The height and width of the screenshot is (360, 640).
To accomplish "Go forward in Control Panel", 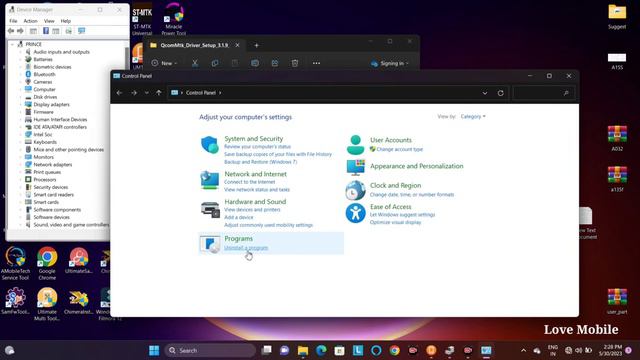I will click(134, 93).
